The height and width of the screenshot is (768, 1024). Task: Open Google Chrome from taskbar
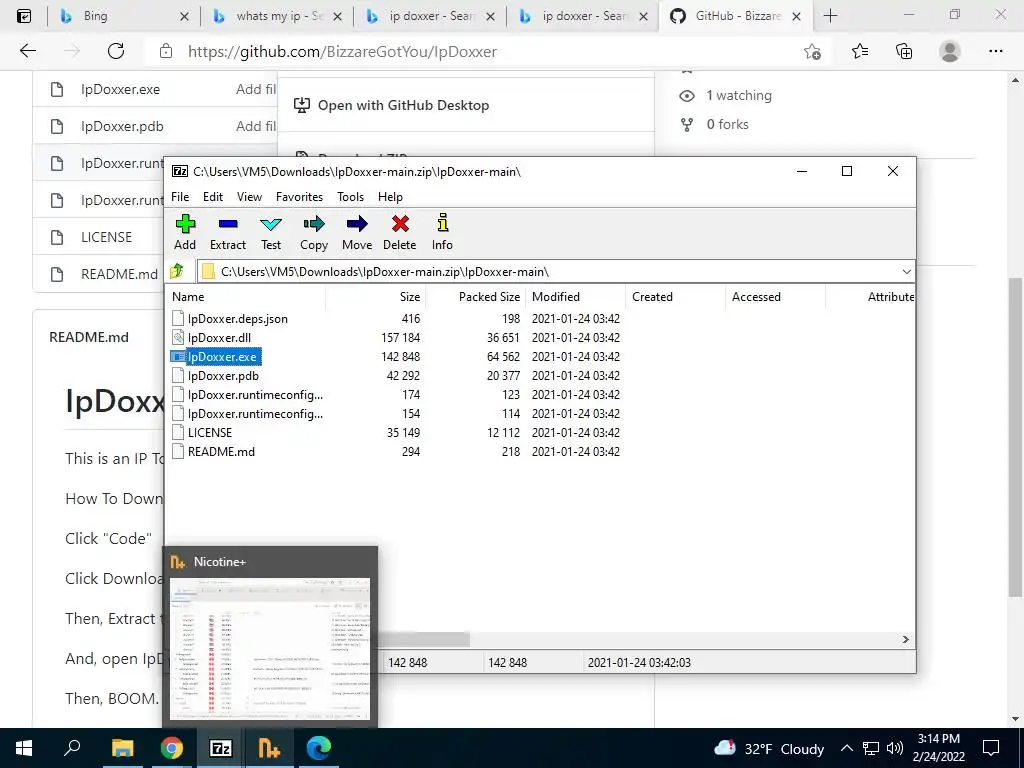tap(172, 748)
